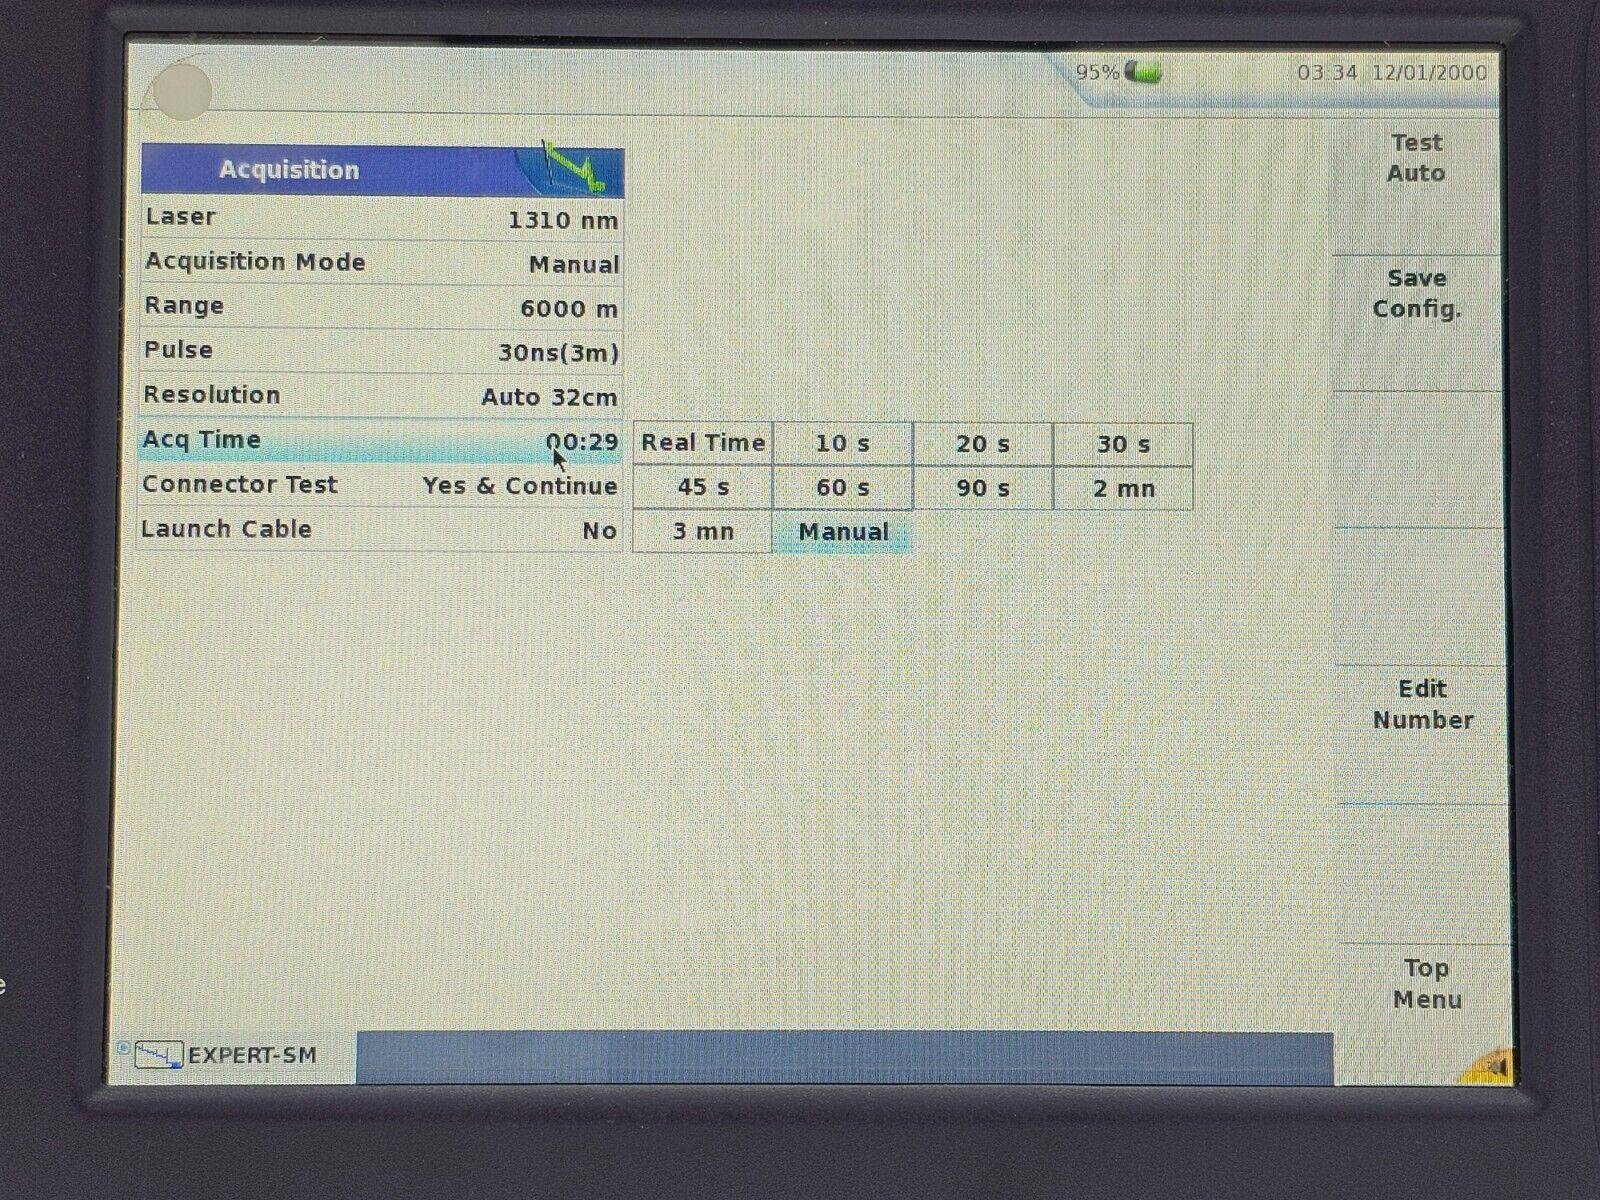This screenshot has height=1200, width=1600.
Task: Select the highlighted Acq Time row
Action: (380, 440)
